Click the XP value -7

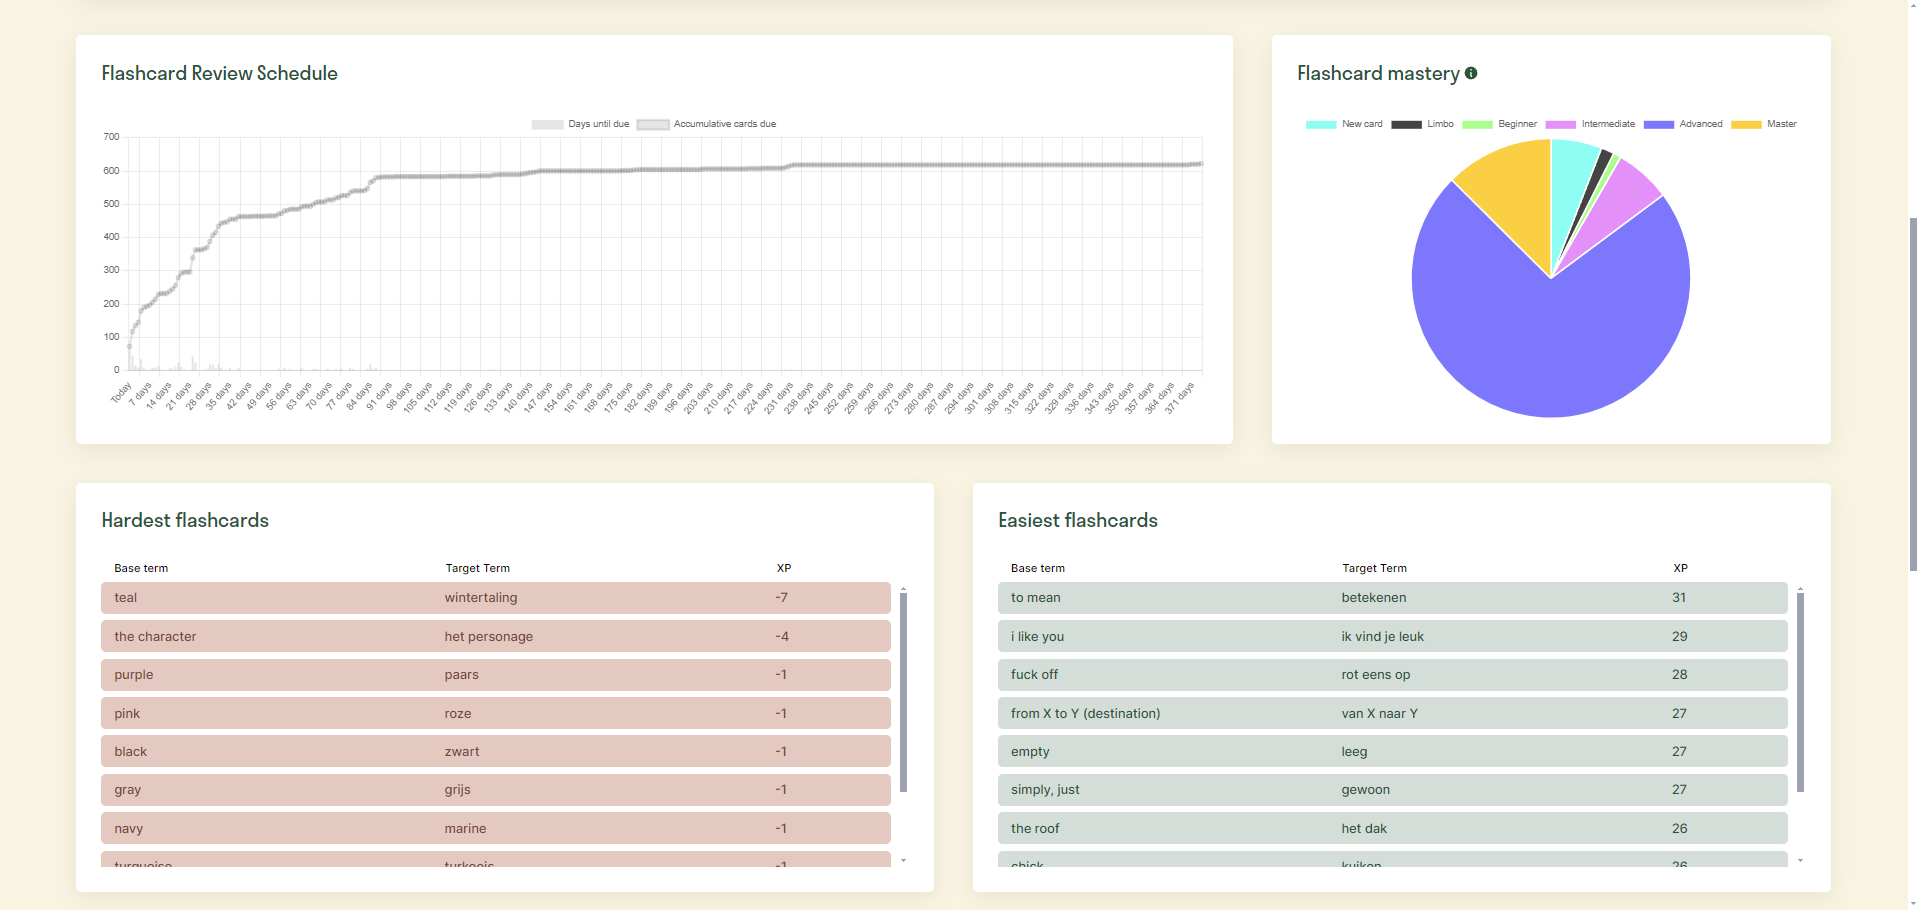point(781,598)
